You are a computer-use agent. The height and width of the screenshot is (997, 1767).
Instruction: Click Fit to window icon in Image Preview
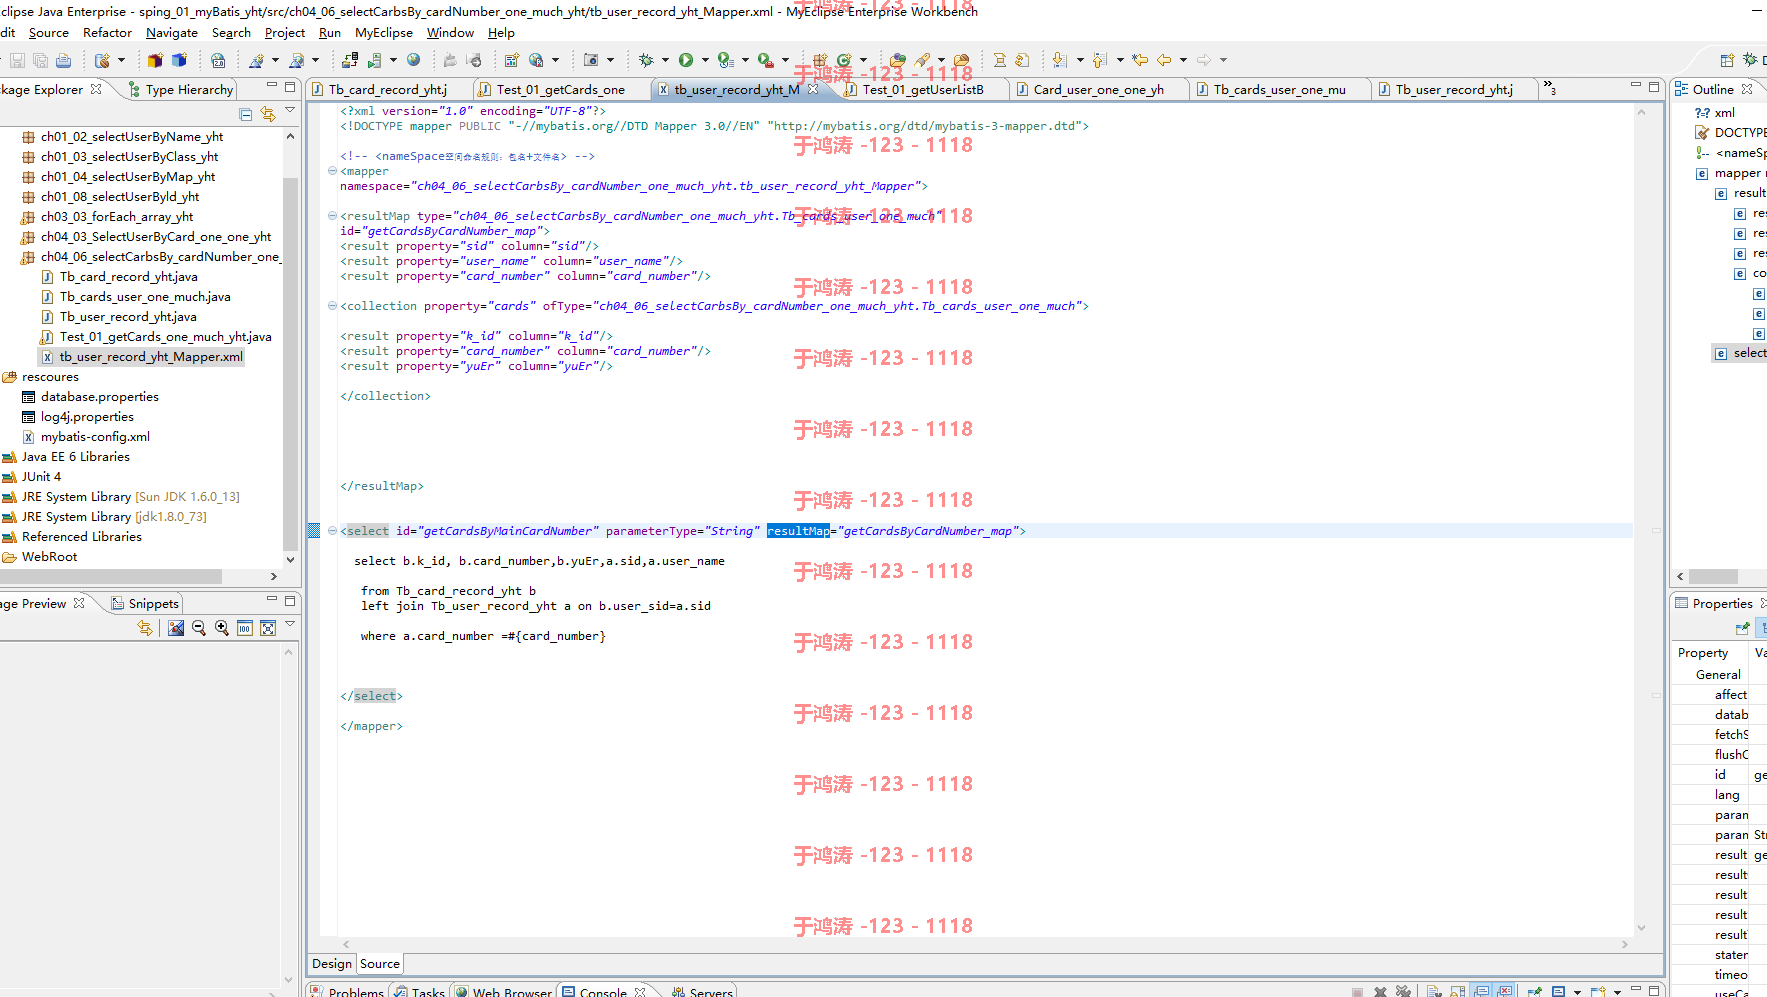268,628
